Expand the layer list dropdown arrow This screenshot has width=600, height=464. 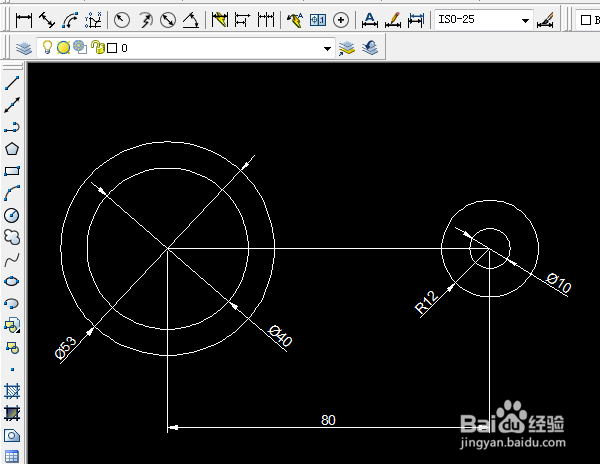(x=327, y=49)
